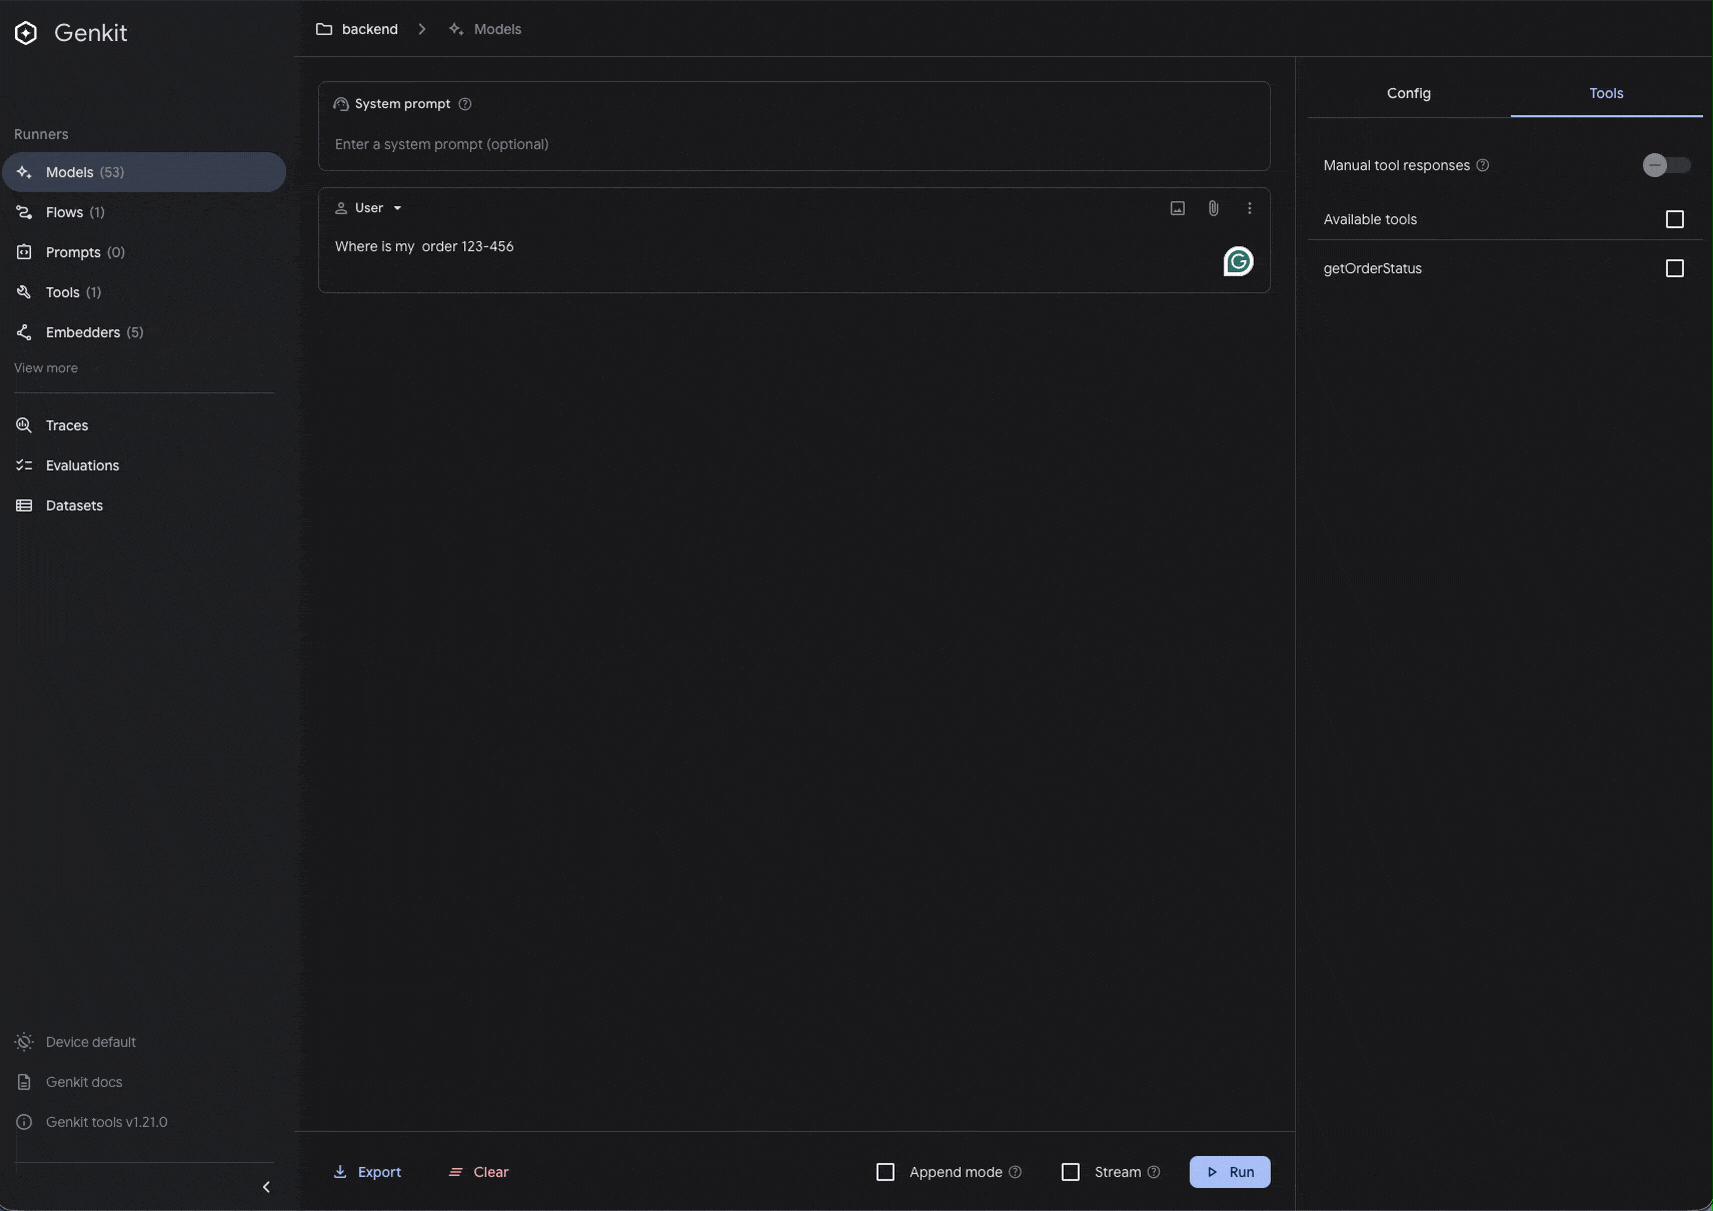Click the Grammarly icon in message box
Viewport: 1713px width, 1211px height.
[1238, 262]
